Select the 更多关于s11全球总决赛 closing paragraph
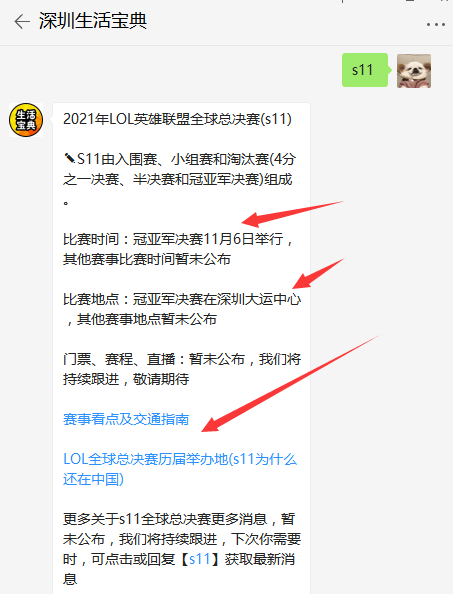This screenshot has width=453, height=594. (x=182, y=549)
